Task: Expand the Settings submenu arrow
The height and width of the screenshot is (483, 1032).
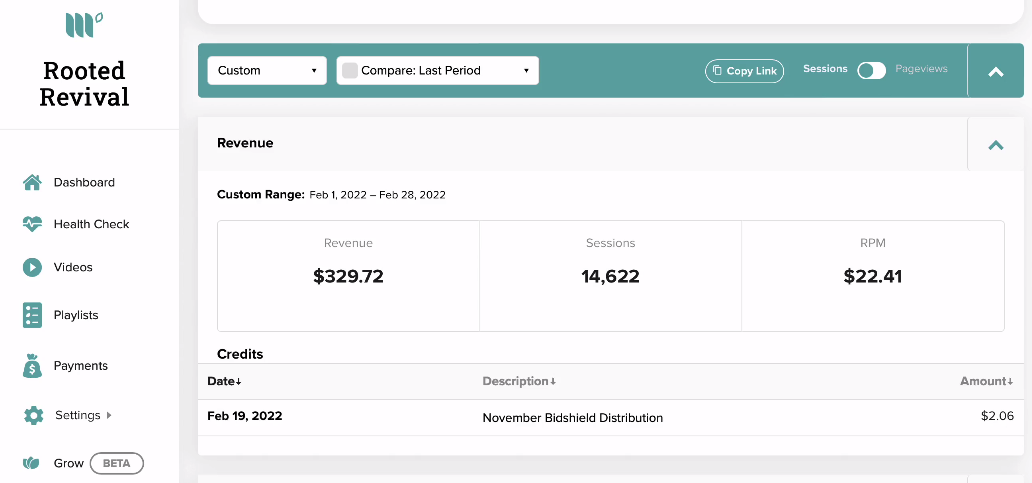Action: pyautogui.click(x=109, y=415)
